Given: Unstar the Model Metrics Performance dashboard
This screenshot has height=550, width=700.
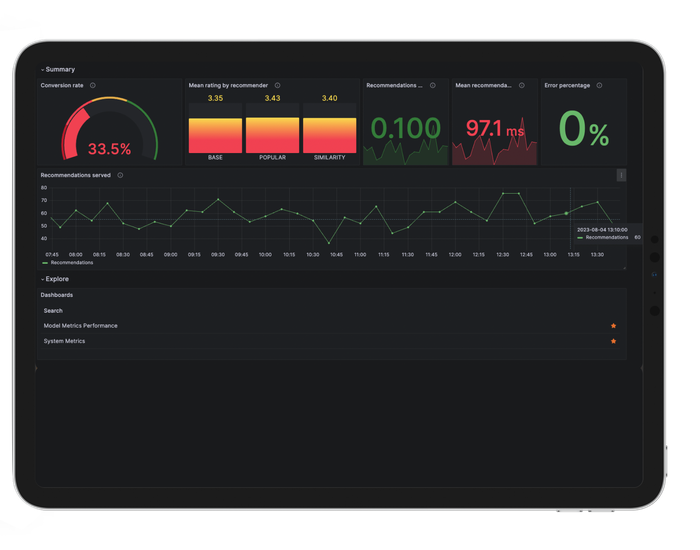Looking at the screenshot, I should point(613,326).
